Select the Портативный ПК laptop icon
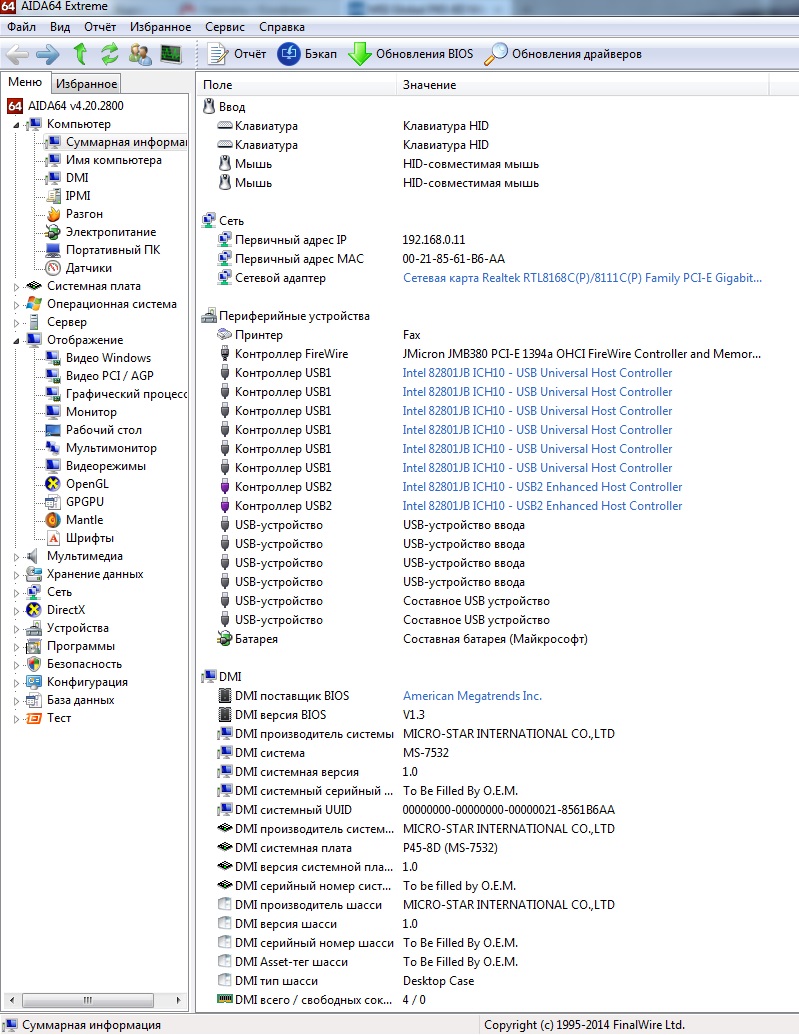The image size is (799, 1035). pos(53,250)
